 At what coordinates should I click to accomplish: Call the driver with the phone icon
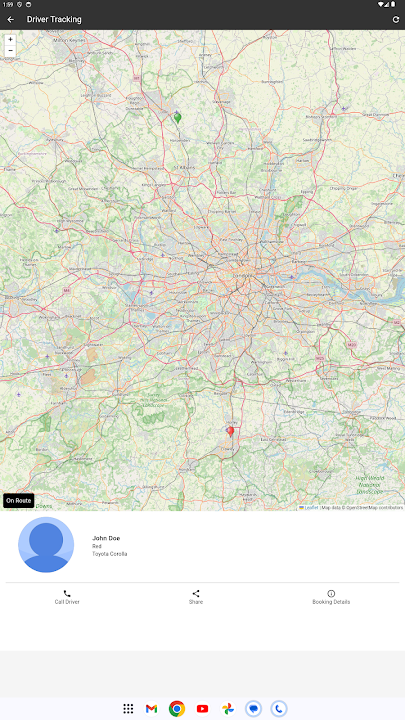(67, 593)
